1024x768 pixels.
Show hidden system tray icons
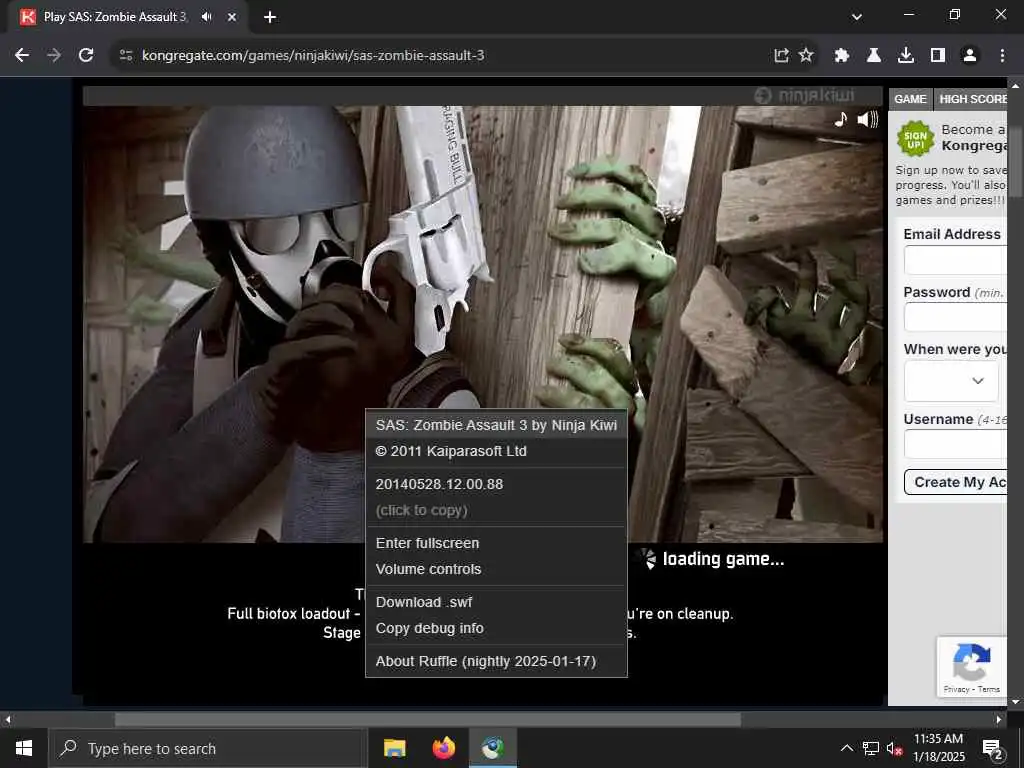click(x=846, y=748)
